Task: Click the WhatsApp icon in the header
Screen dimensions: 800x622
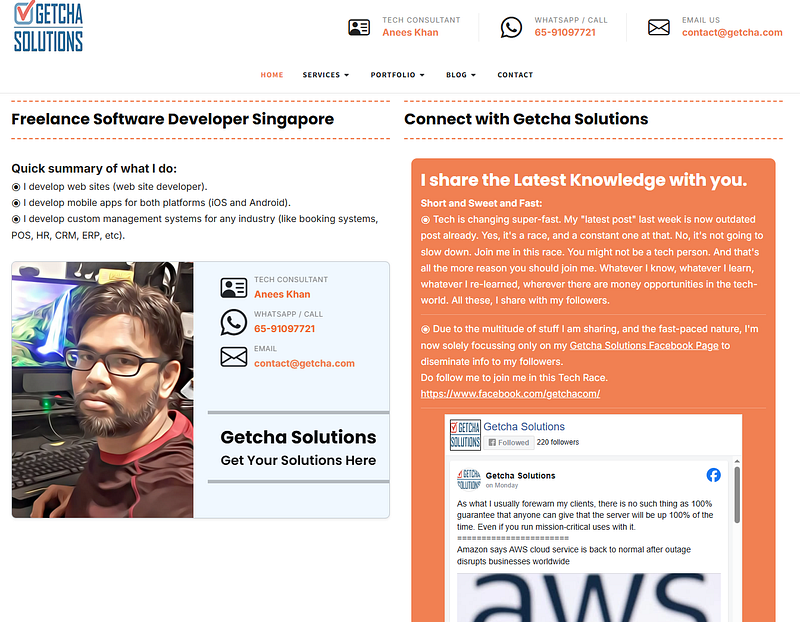Action: point(511,27)
